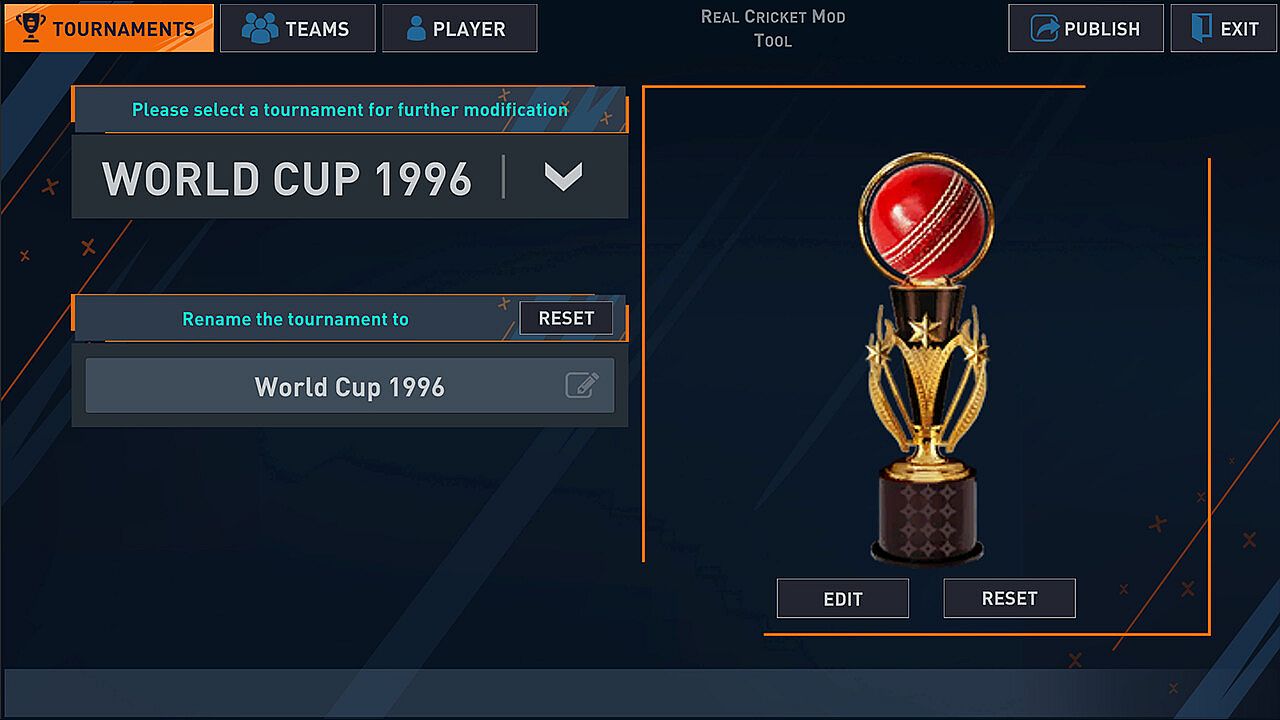Expand the tournament chevron dropdown arrow

tap(563, 177)
